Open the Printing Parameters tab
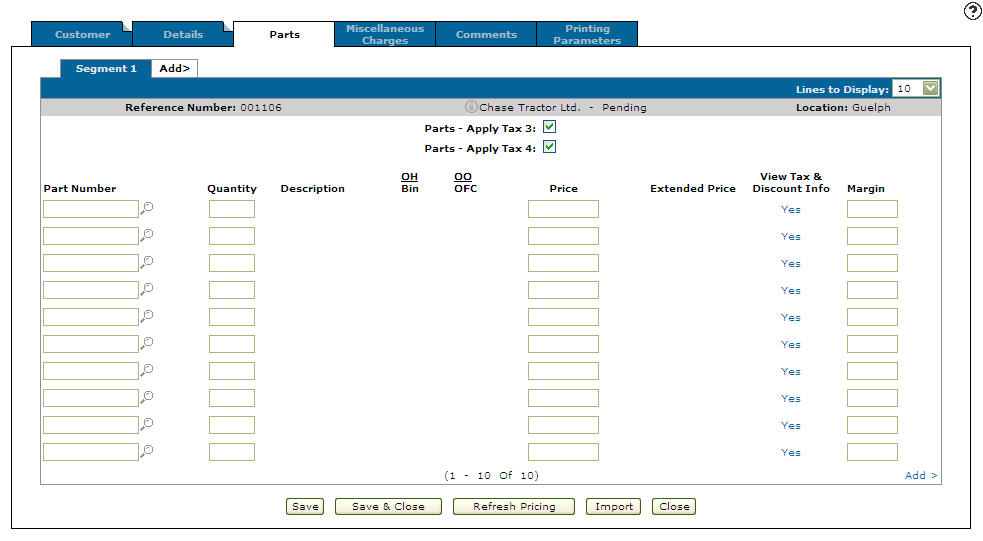Image resolution: width=983 pixels, height=541 pixels. click(x=587, y=35)
